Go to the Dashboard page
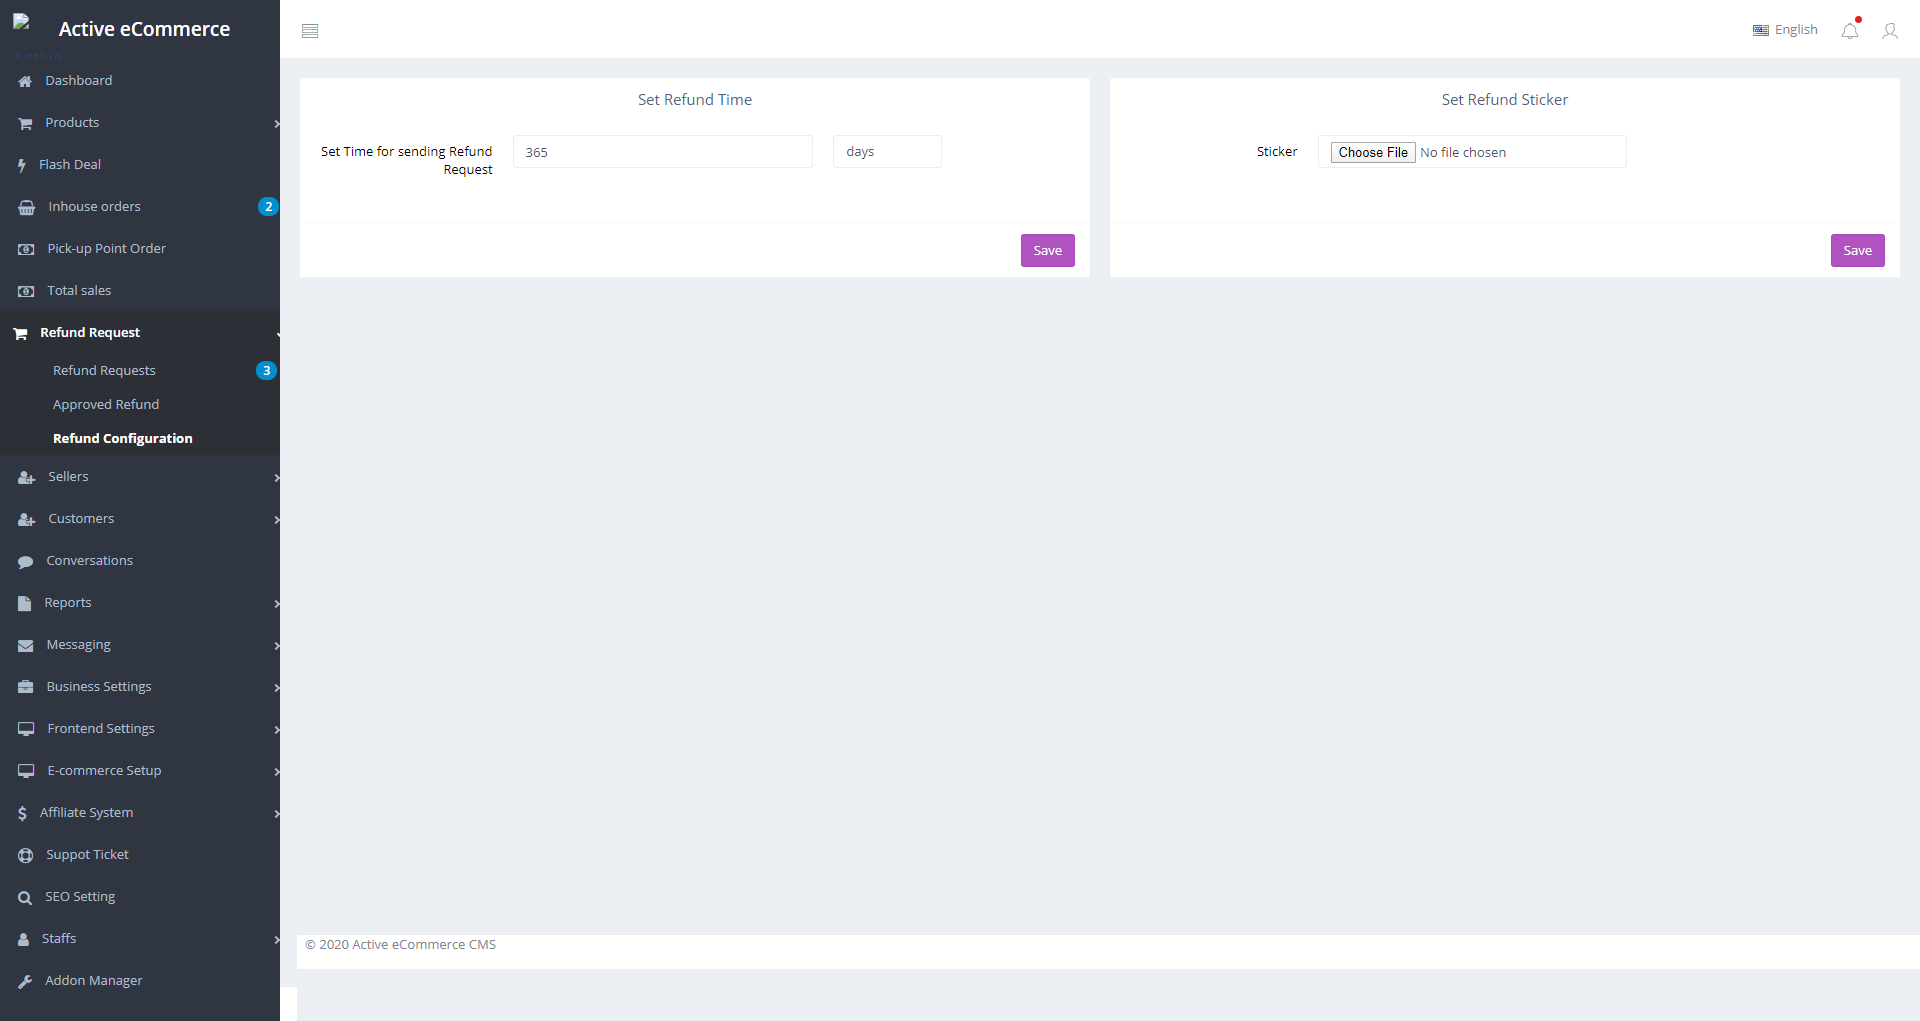1920x1021 pixels. pyautogui.click(x=79, y=80)
